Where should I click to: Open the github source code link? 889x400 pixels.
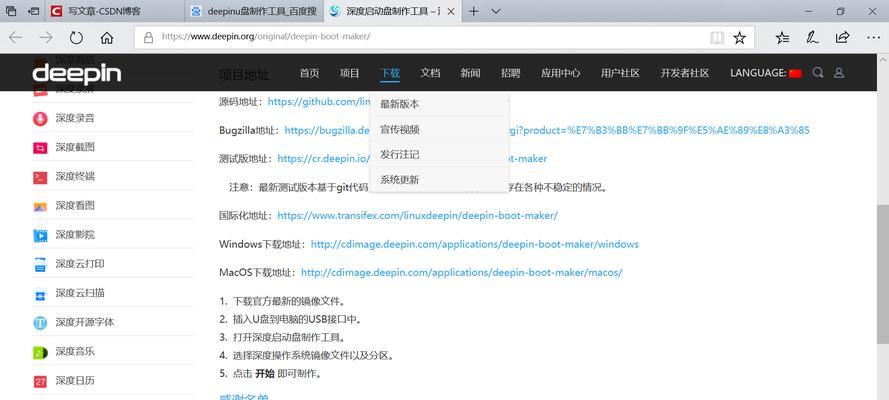(319, 101)
